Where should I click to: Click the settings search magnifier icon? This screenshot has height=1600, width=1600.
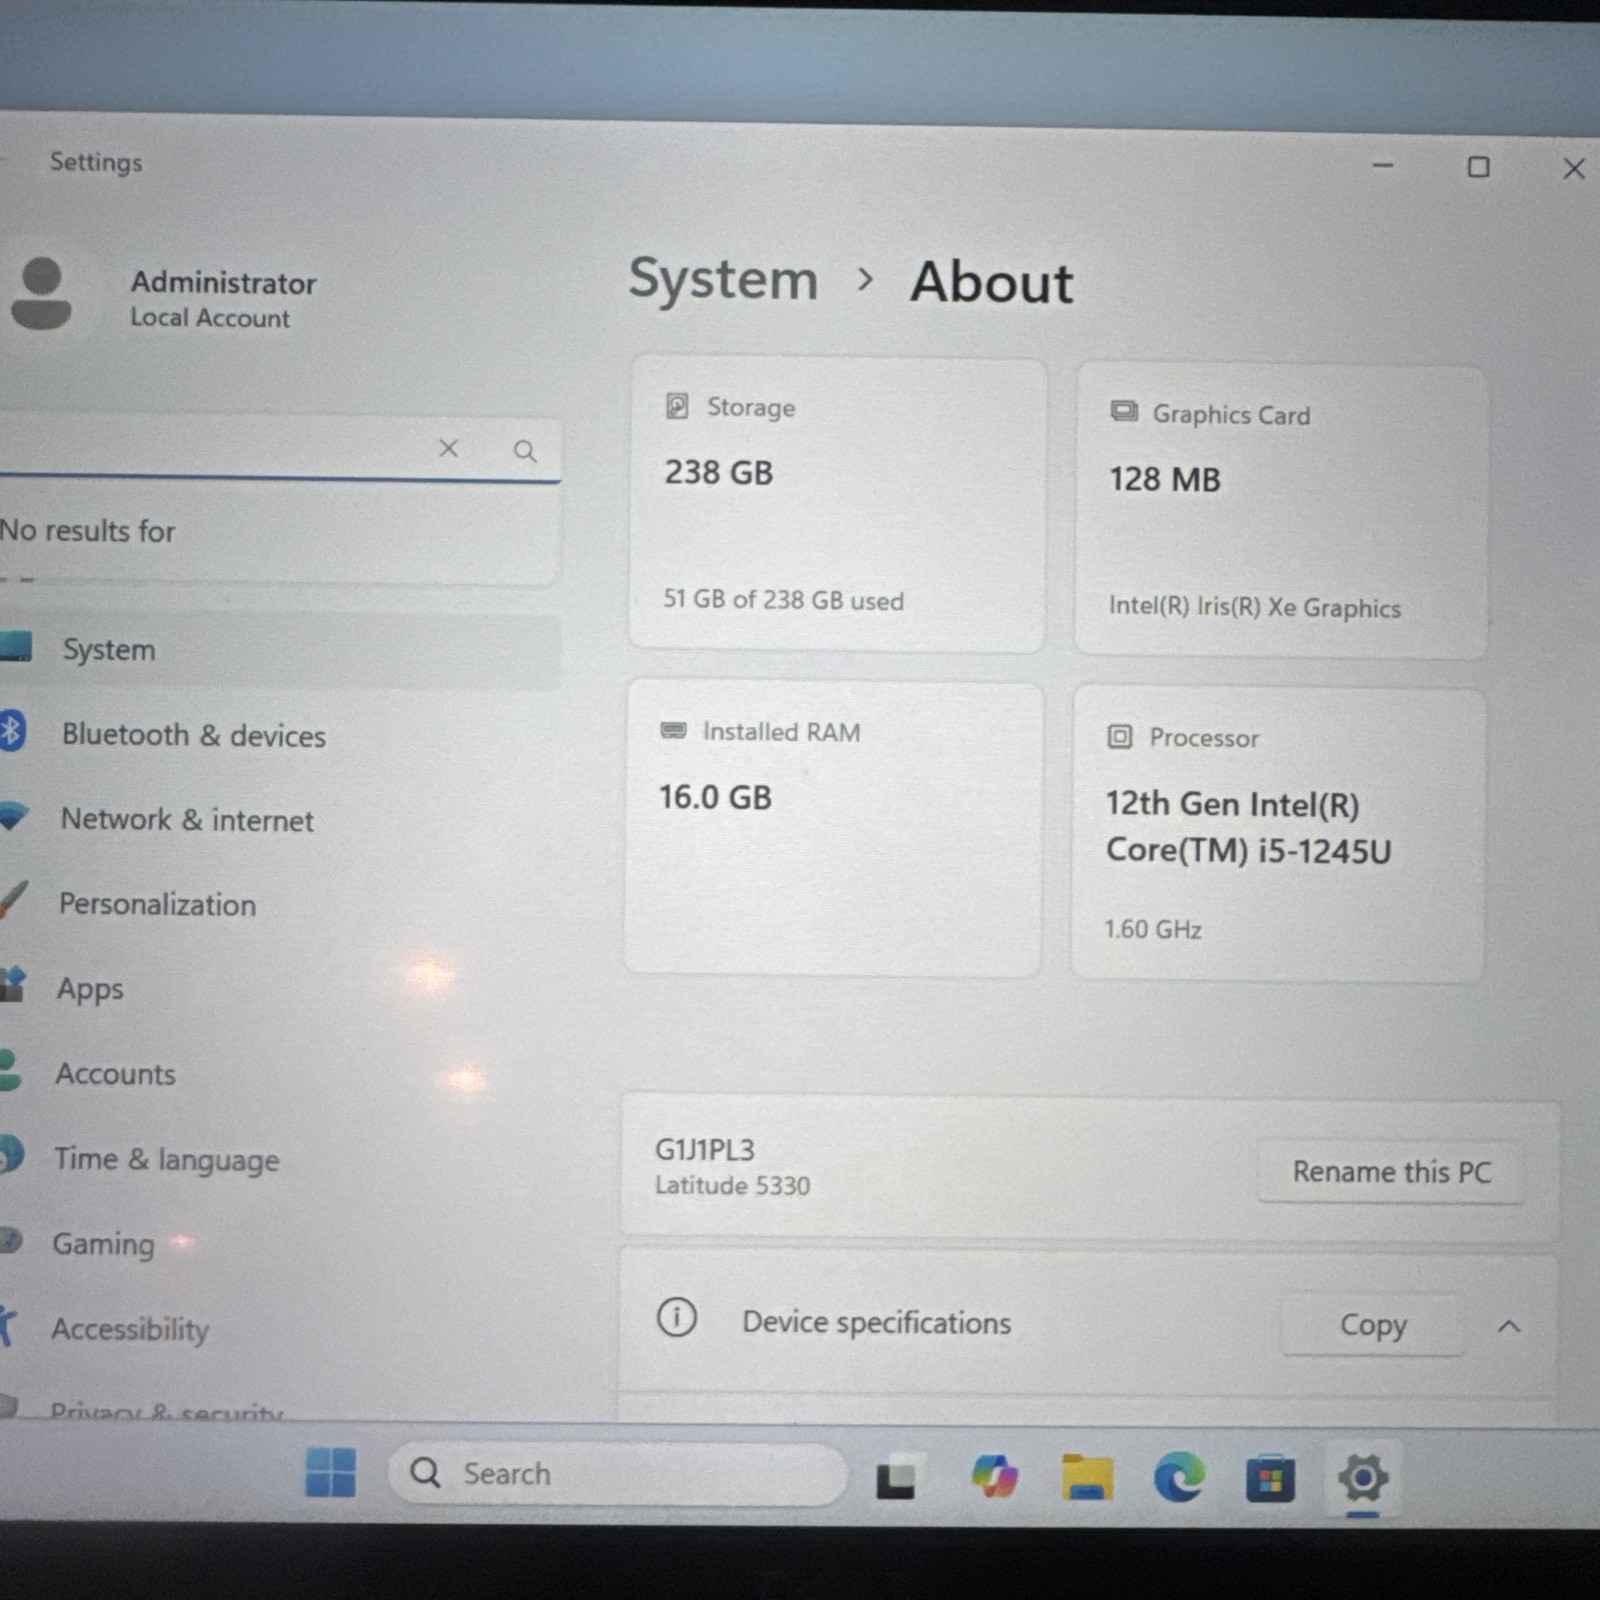[x=525, y=451]
